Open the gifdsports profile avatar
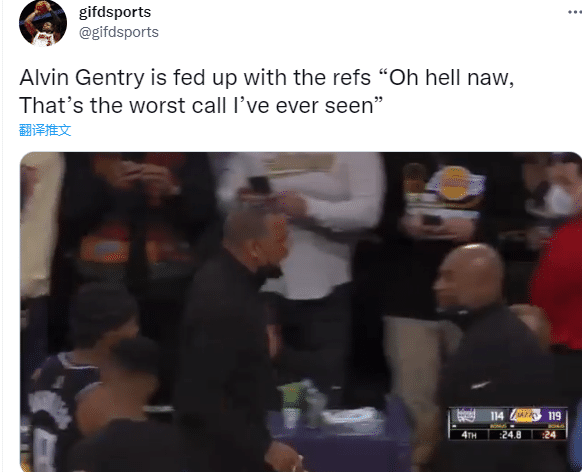This screenshot has height=472, width=582. tap(43, 23)
